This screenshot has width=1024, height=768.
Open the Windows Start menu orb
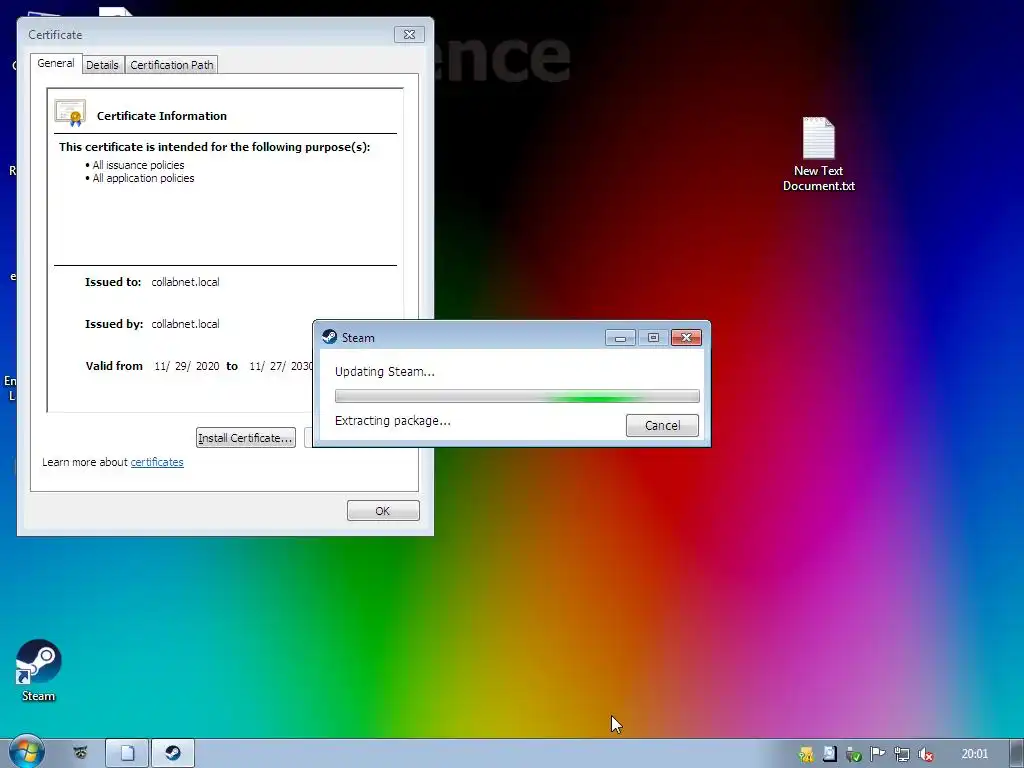point(26,753)
